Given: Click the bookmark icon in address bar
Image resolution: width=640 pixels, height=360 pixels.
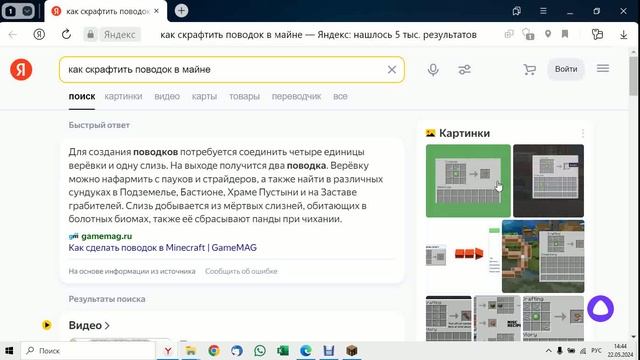Looking at the screenshot, I should 565,34.
